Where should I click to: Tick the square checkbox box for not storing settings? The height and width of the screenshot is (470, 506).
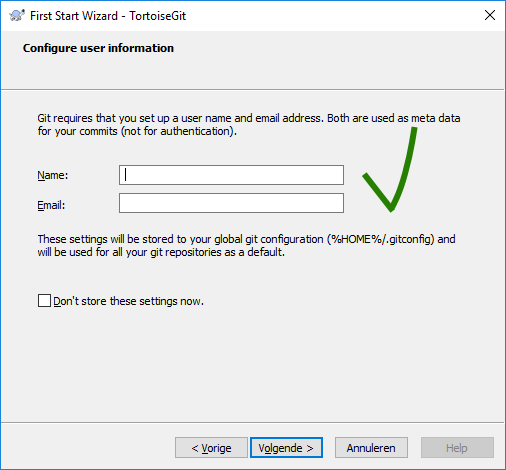tap(44, 301)
